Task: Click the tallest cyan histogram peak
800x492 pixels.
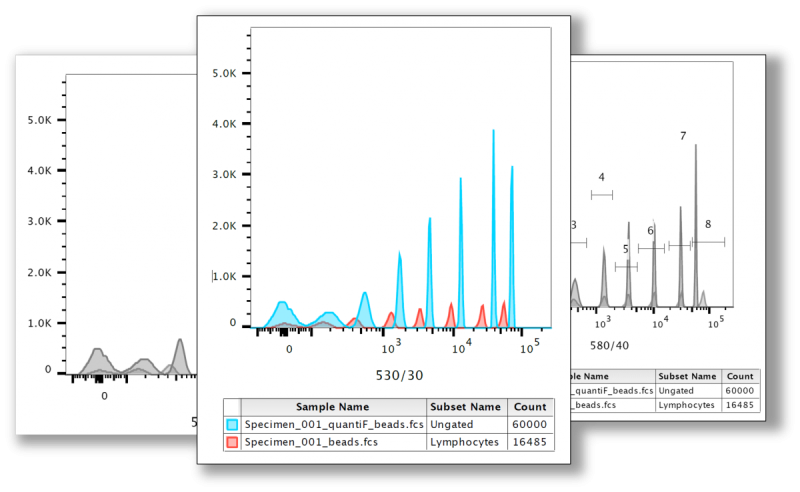Action: coord(493,225)
